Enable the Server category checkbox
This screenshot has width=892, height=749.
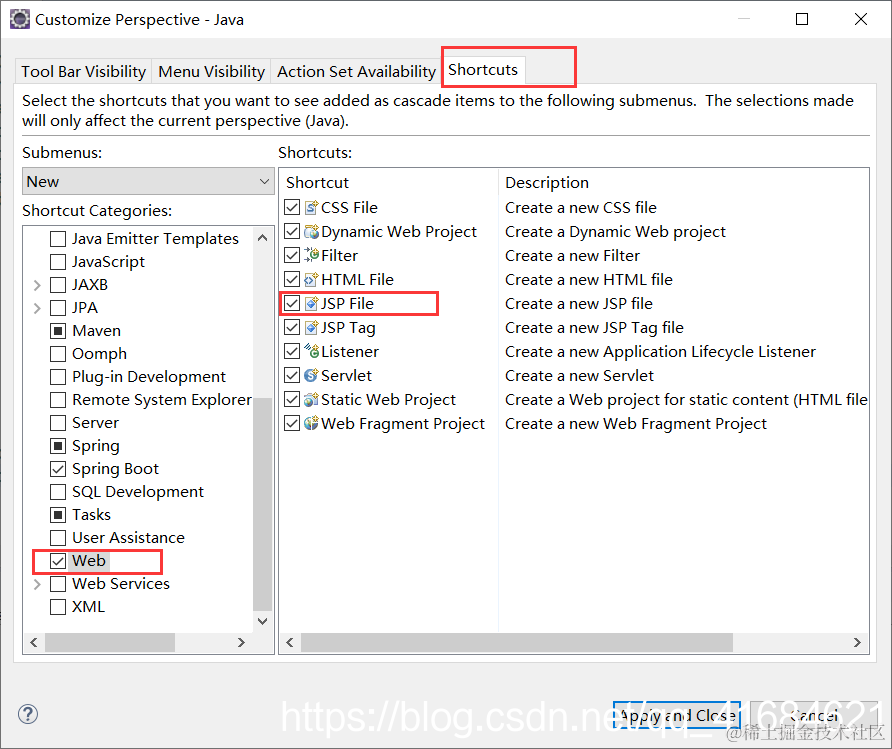[x=58, y=423]
